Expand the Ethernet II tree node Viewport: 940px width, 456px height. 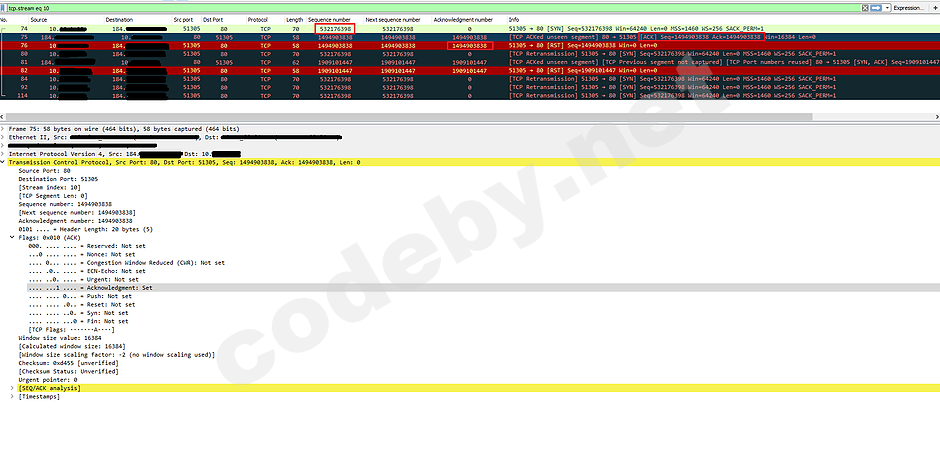tap(3, 137)
